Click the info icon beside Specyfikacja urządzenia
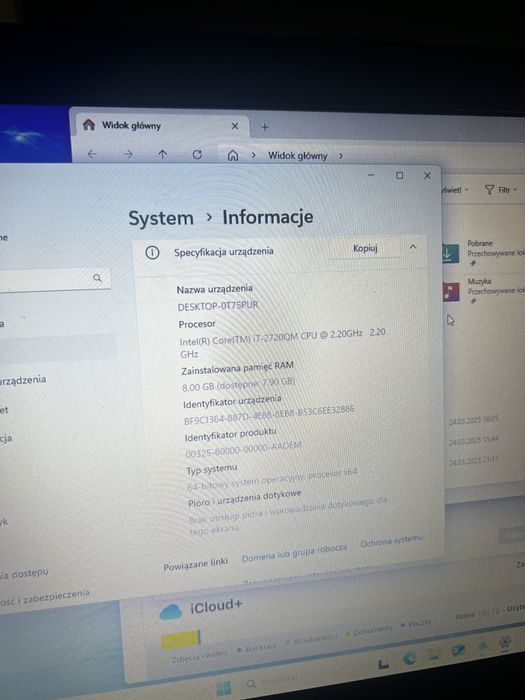This screenshot has width=525, height=700. click(152, 253)
